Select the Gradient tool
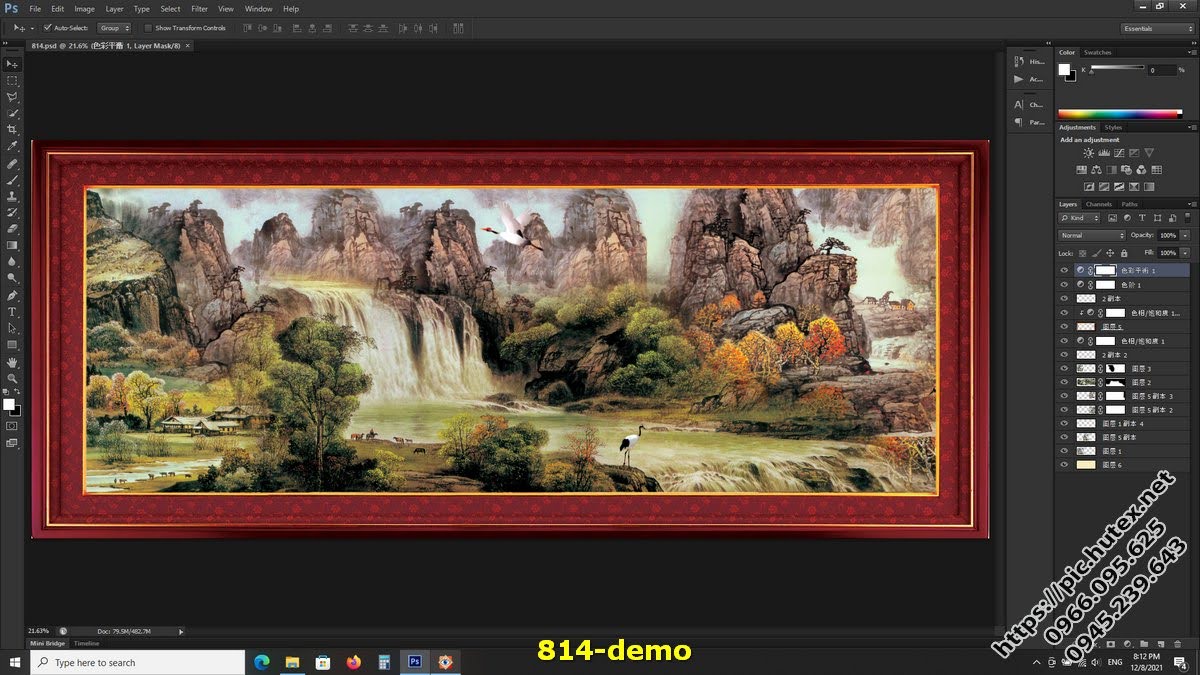 pyautogui.click(x=12, y=245)
